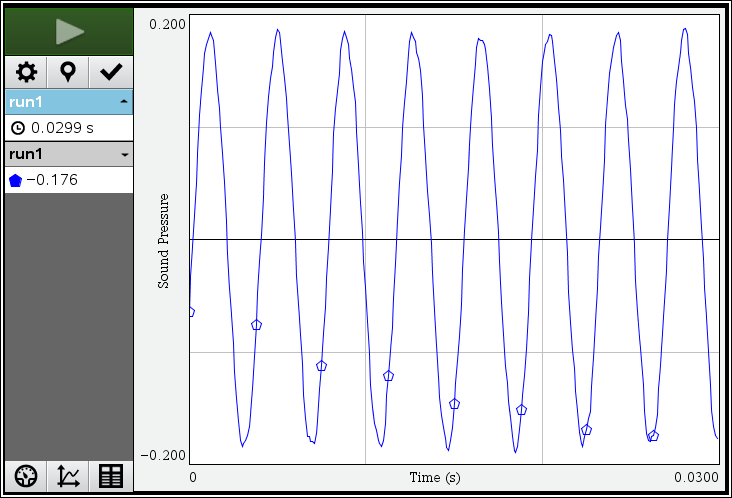The height and width of the screenshot is (498, 732).
Task: Open the gear collection setup icon
Action: pyautogui.click(x=26, y=72)
